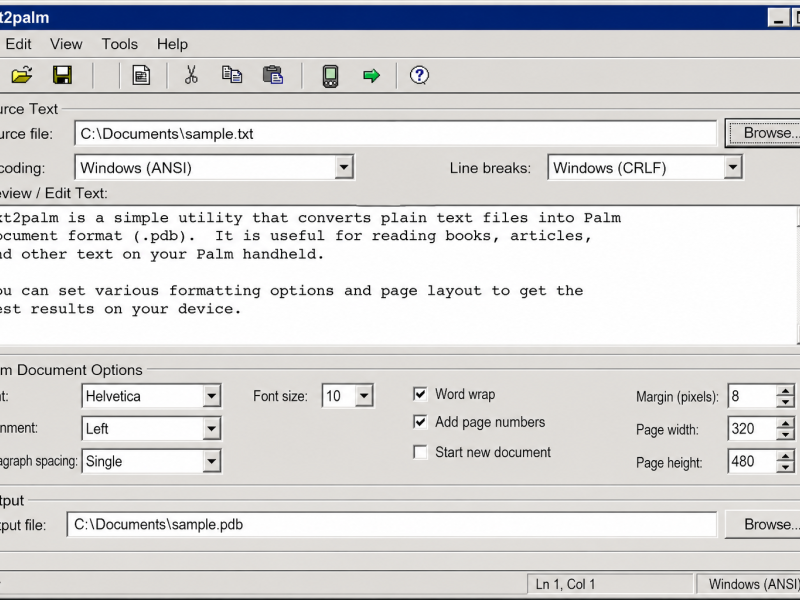This screenshot has height=600, width=800.
Task: Click the output file path sample.pdb field
Action: point(391,524)
